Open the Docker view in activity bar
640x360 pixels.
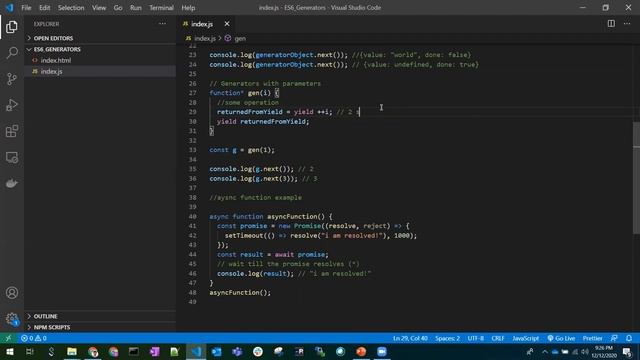12,183
